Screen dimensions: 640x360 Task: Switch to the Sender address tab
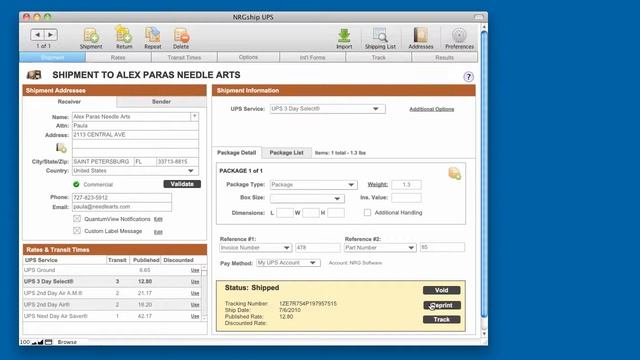[161, 102]
